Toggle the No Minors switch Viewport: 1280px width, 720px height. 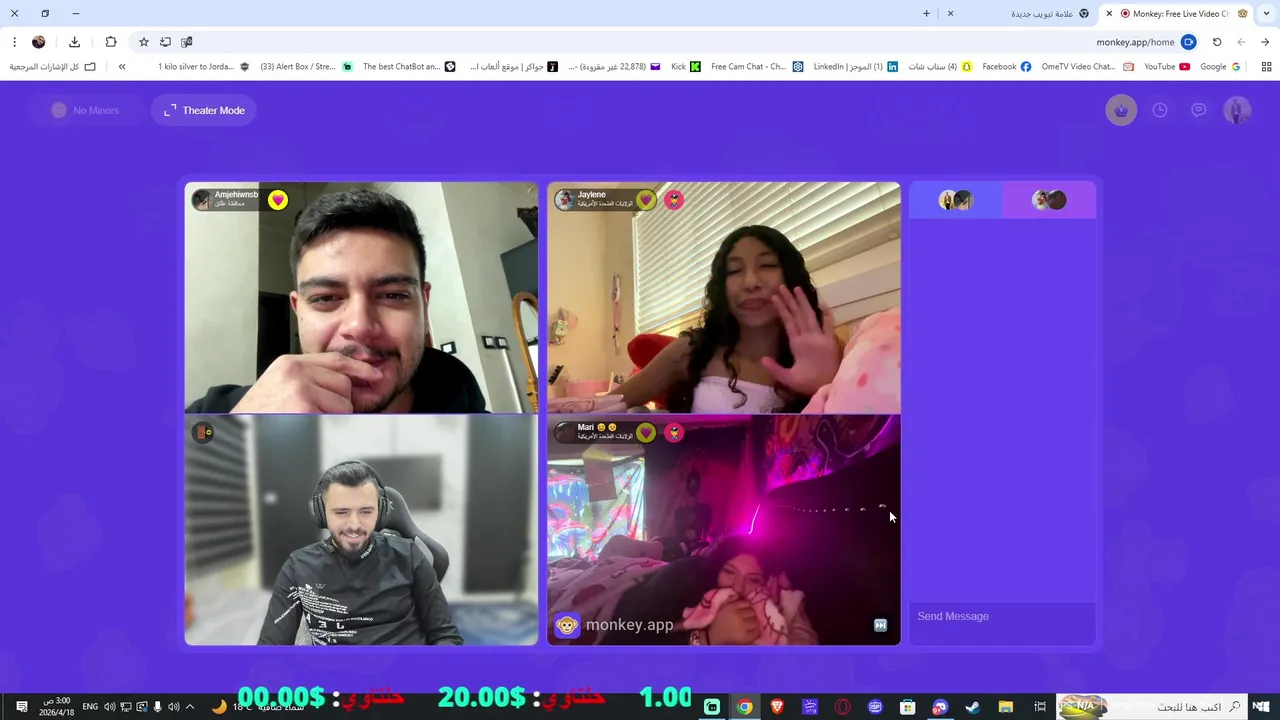pos(86,110)
